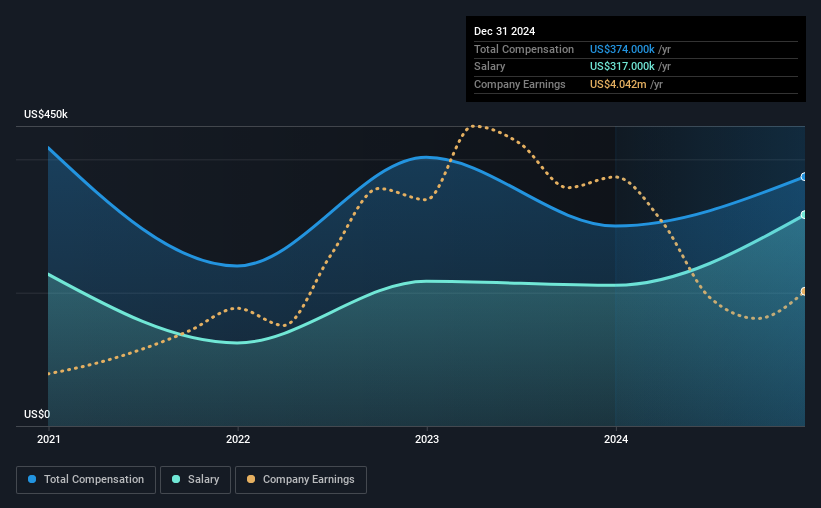Click the 2022 x-axis label

[x=238, y=439]
